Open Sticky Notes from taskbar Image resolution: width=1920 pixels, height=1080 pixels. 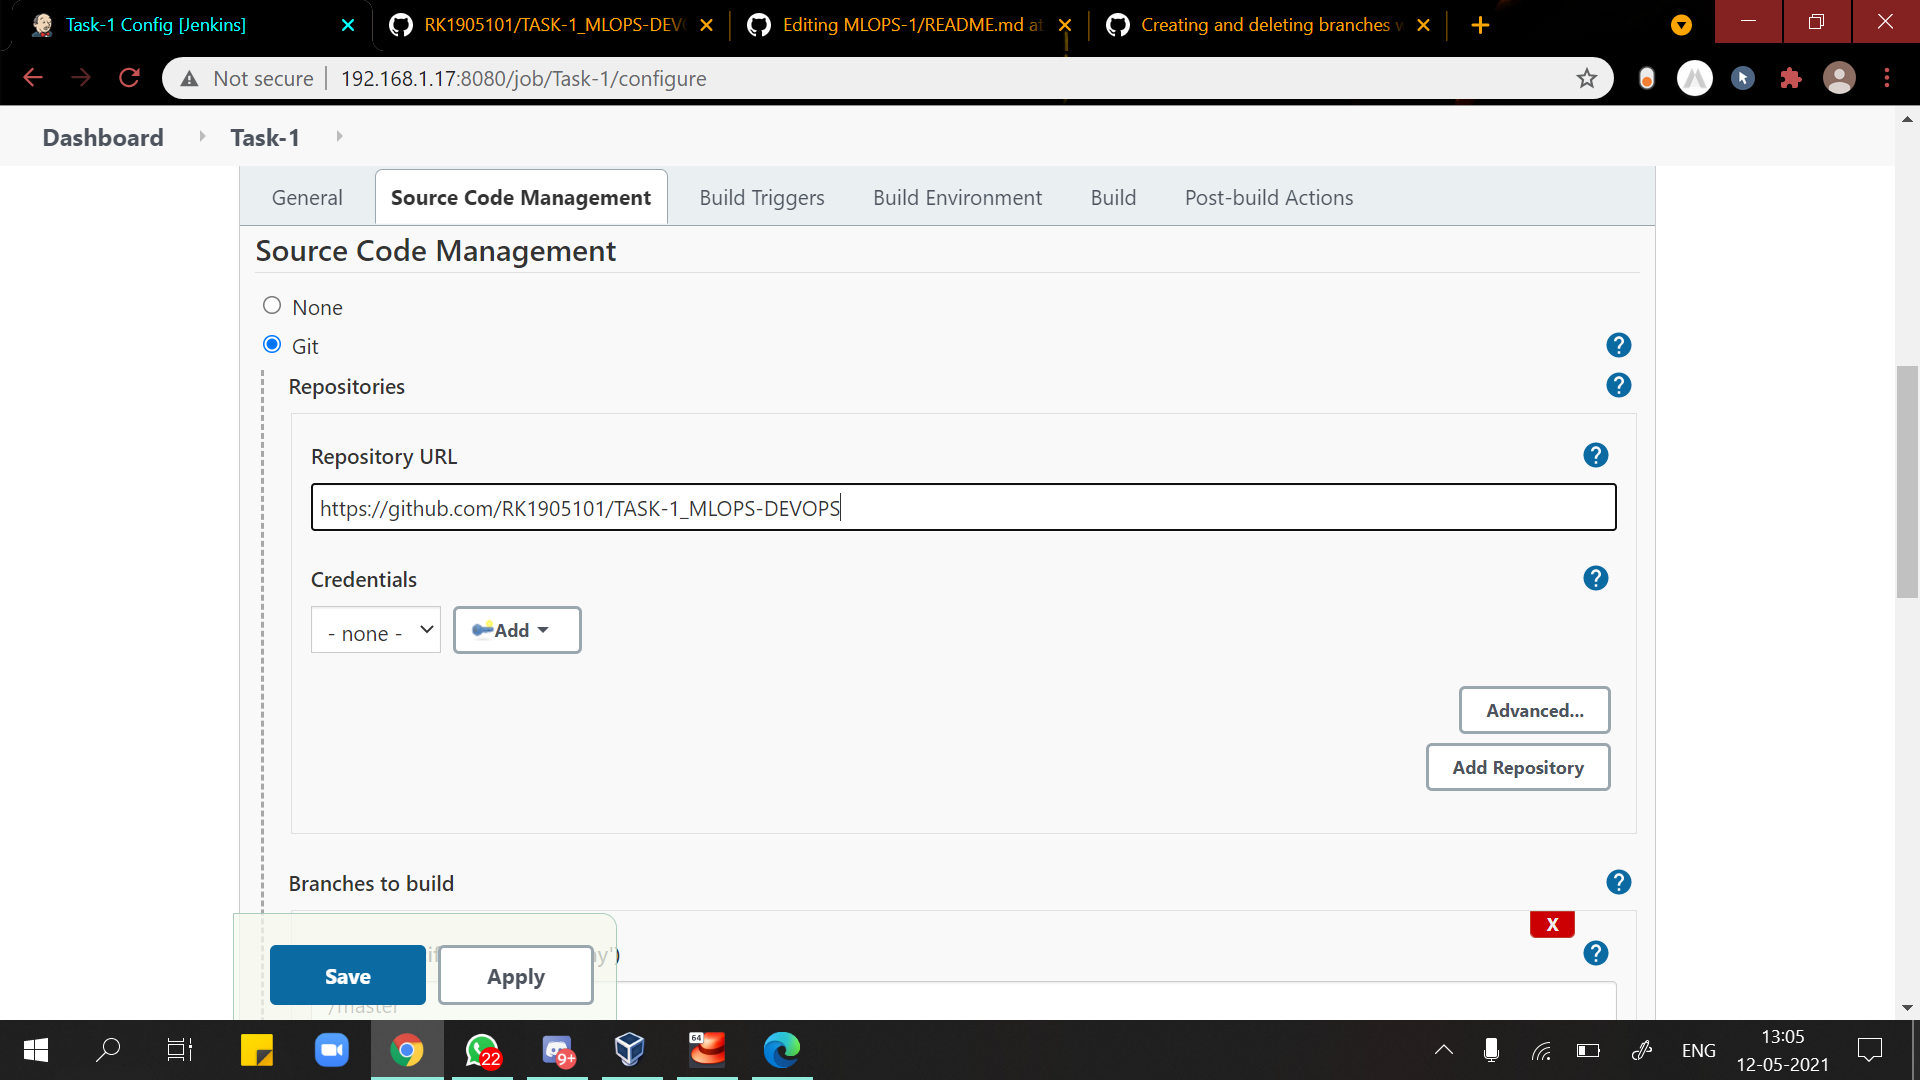(257, 1050)
